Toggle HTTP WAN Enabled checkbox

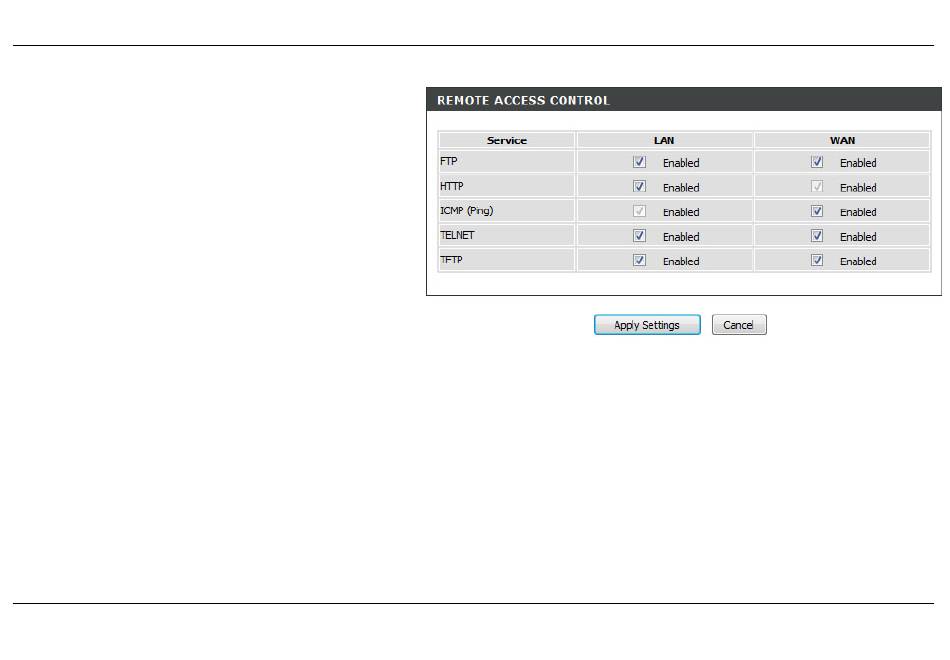tap(817, 186)
